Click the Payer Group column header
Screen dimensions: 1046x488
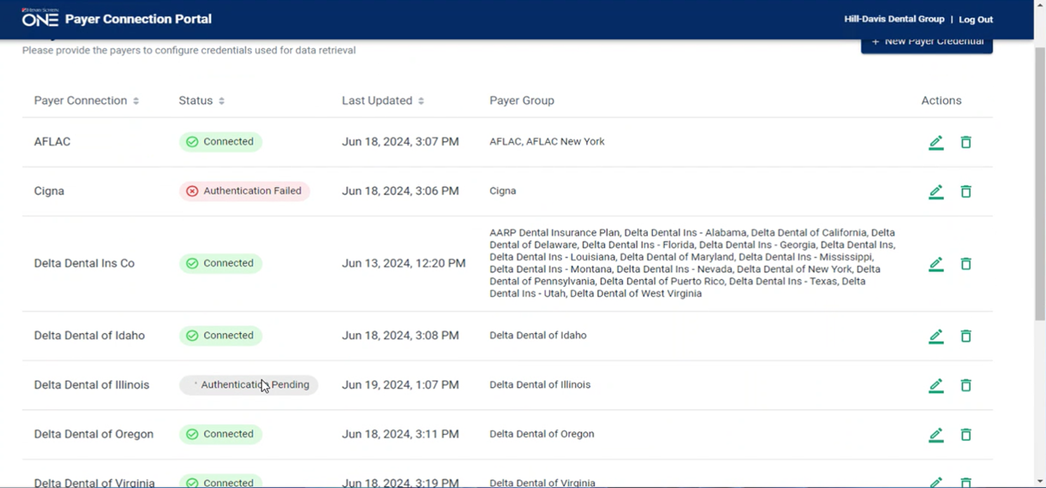[x=522, y=101]
